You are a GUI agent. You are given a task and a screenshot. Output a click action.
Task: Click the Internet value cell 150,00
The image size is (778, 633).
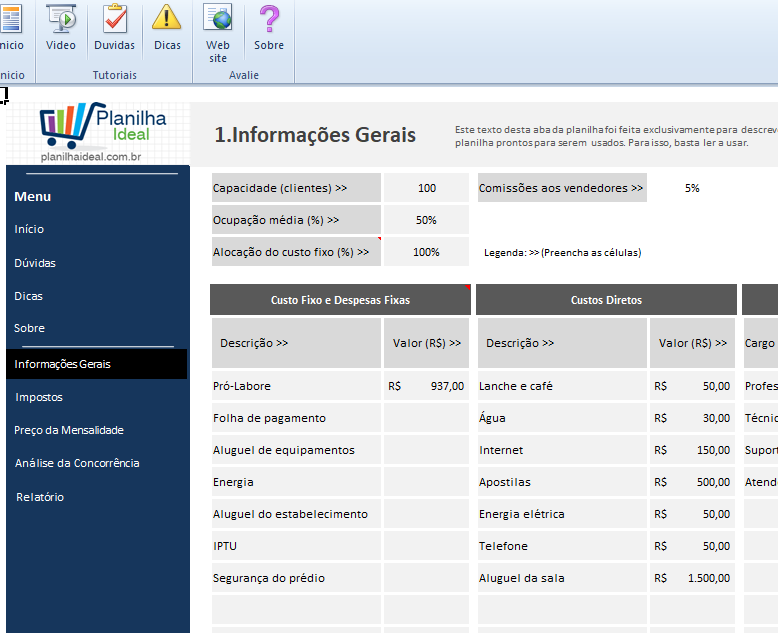pos(692,450)
